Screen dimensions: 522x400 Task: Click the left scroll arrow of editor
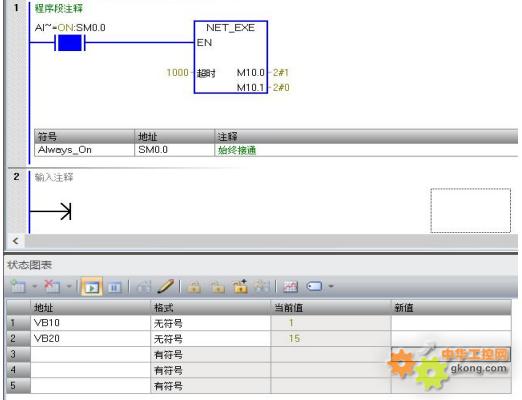click(15, 241)
